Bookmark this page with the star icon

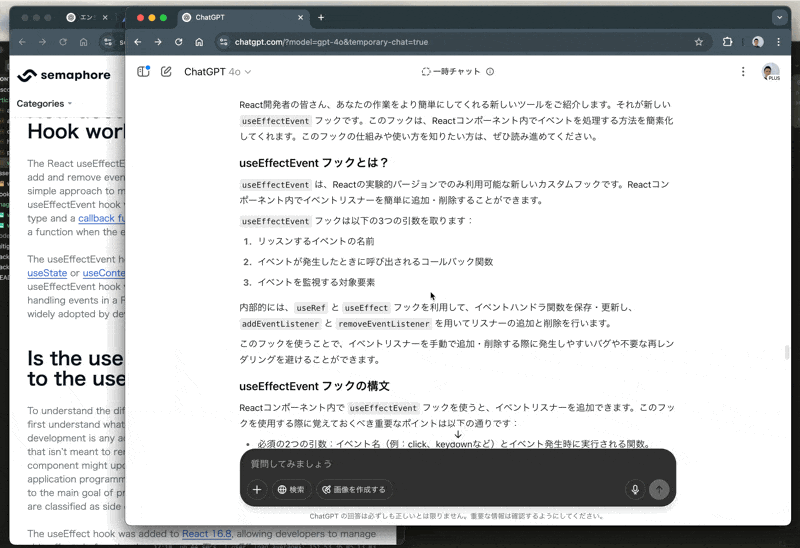pyautogui.click(x=698, y=42)
